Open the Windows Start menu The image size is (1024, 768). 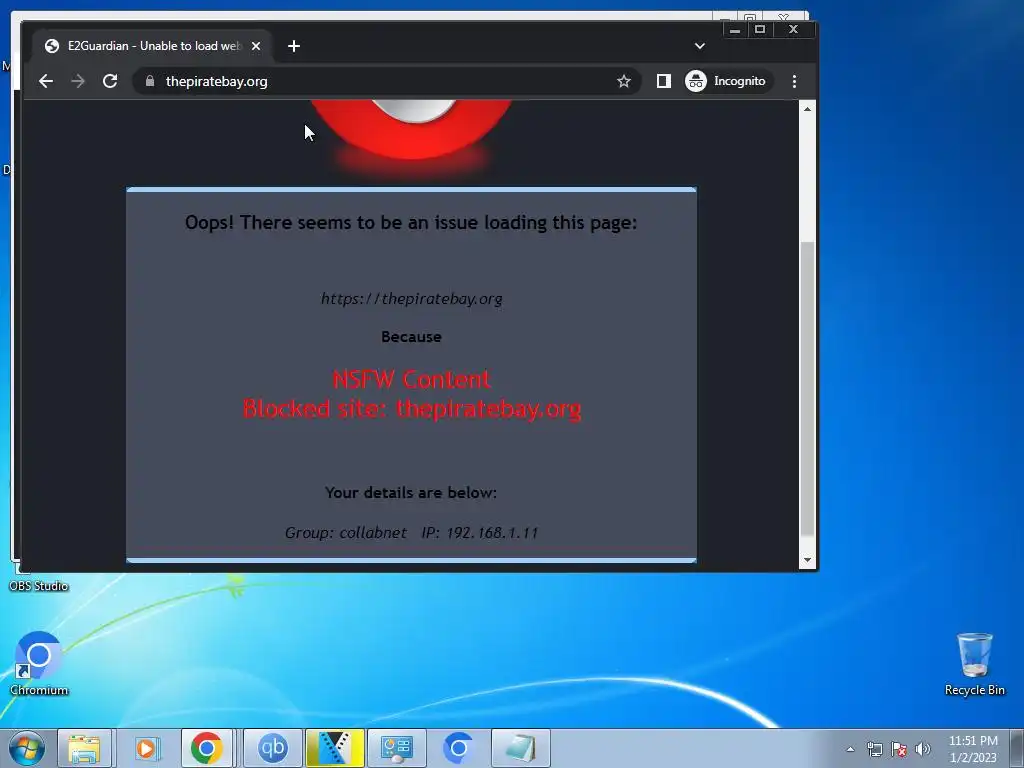click(26, 748)
